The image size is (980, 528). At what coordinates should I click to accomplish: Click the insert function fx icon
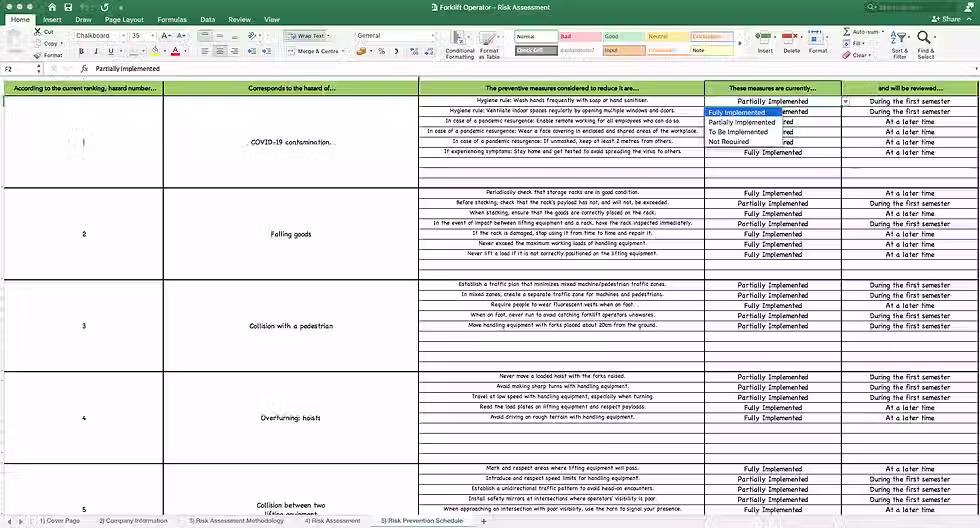pos(84,69)
